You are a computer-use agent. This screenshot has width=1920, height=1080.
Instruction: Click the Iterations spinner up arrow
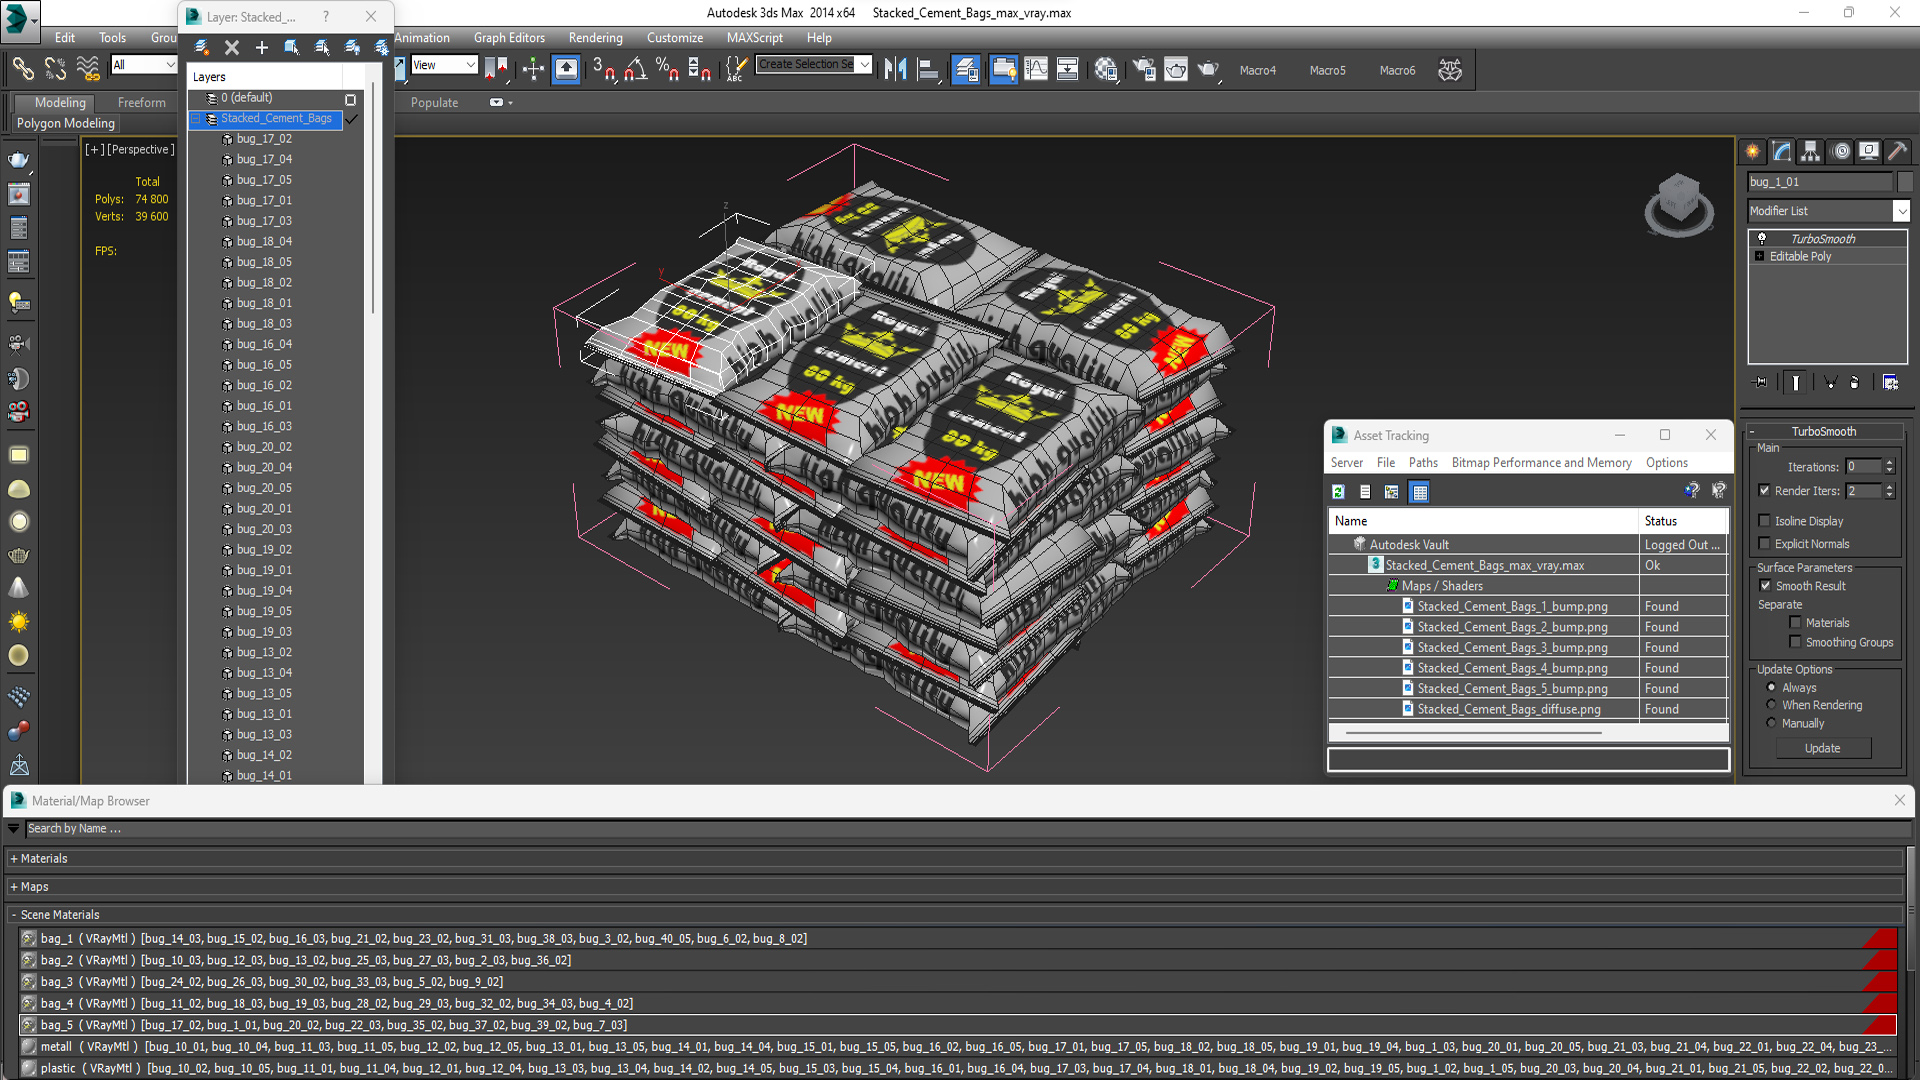pos(1889,463)
